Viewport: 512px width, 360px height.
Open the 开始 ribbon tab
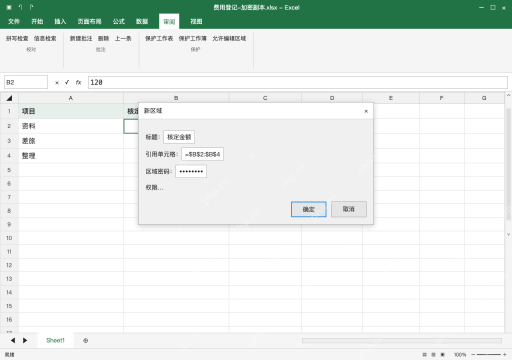[37, 21]
